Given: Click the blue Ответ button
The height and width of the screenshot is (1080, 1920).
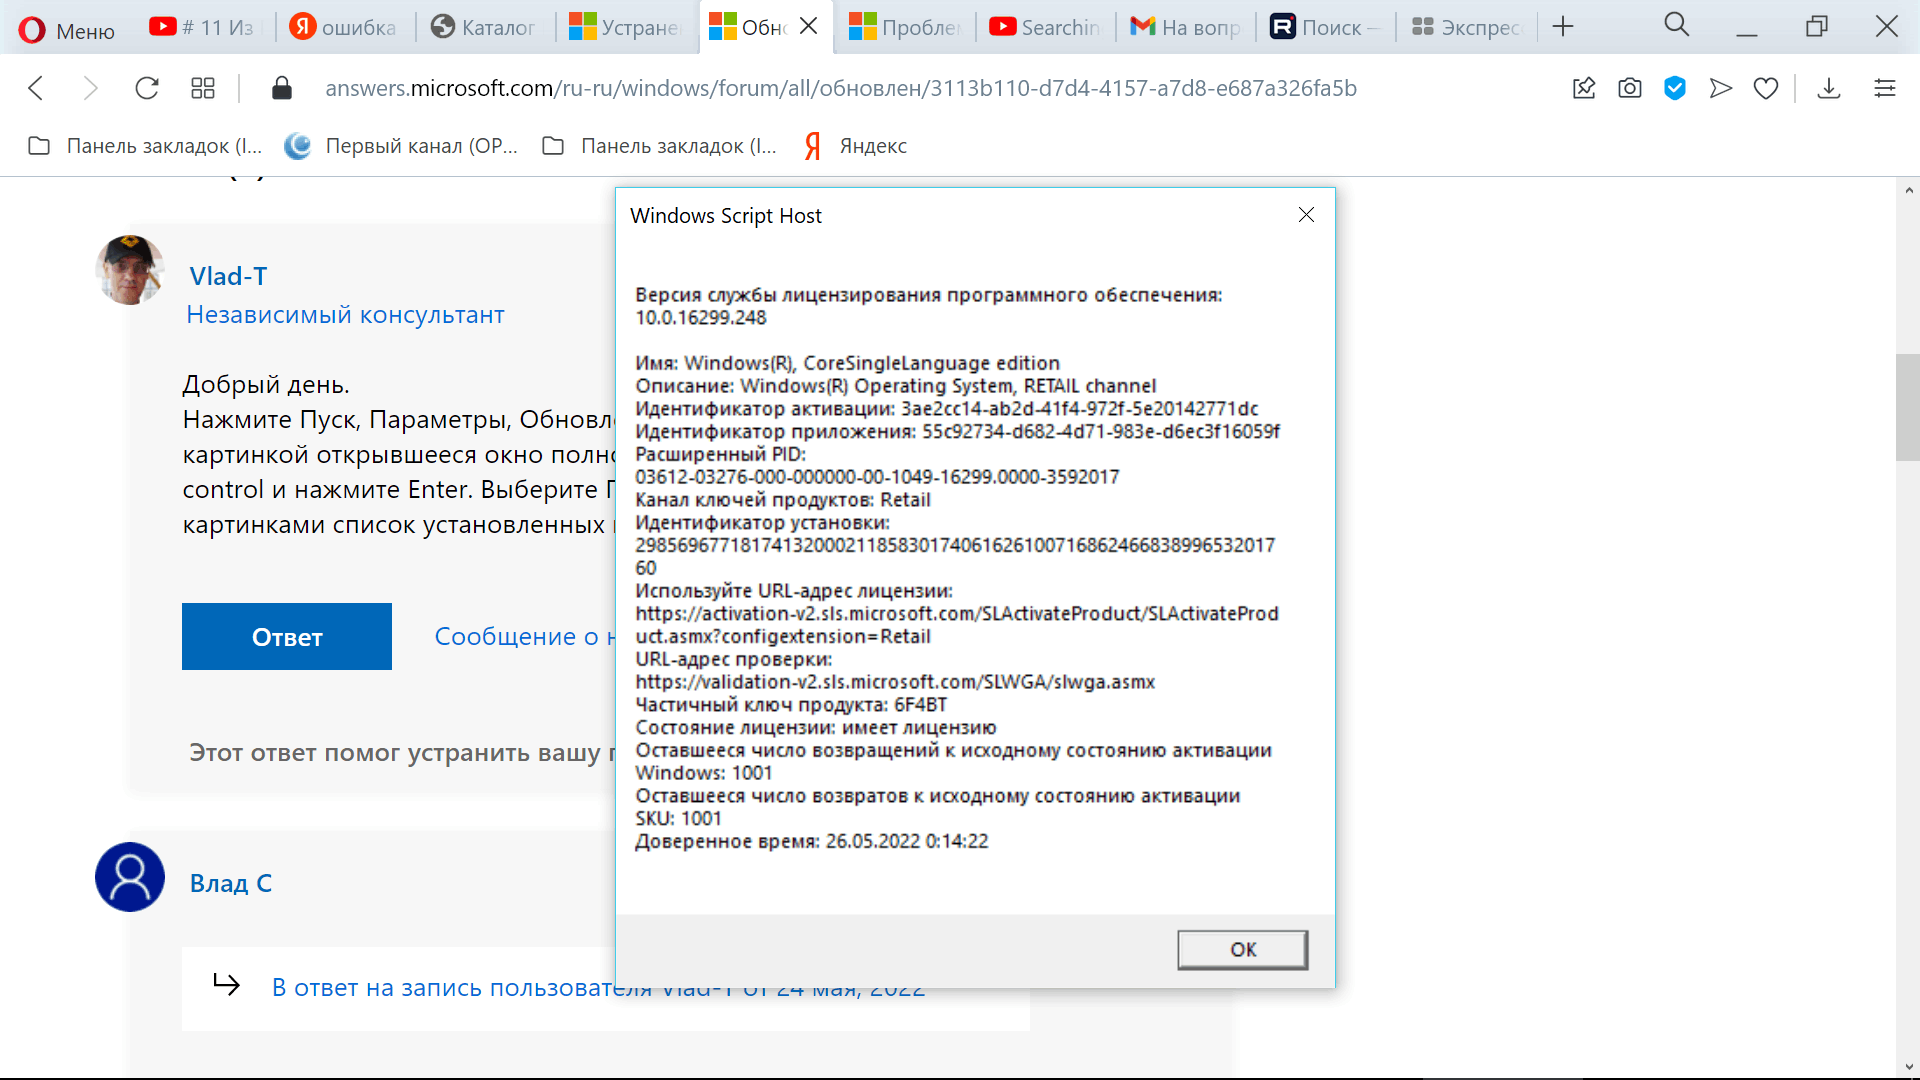Looking at the screenshot, I should tap(287, 637).
